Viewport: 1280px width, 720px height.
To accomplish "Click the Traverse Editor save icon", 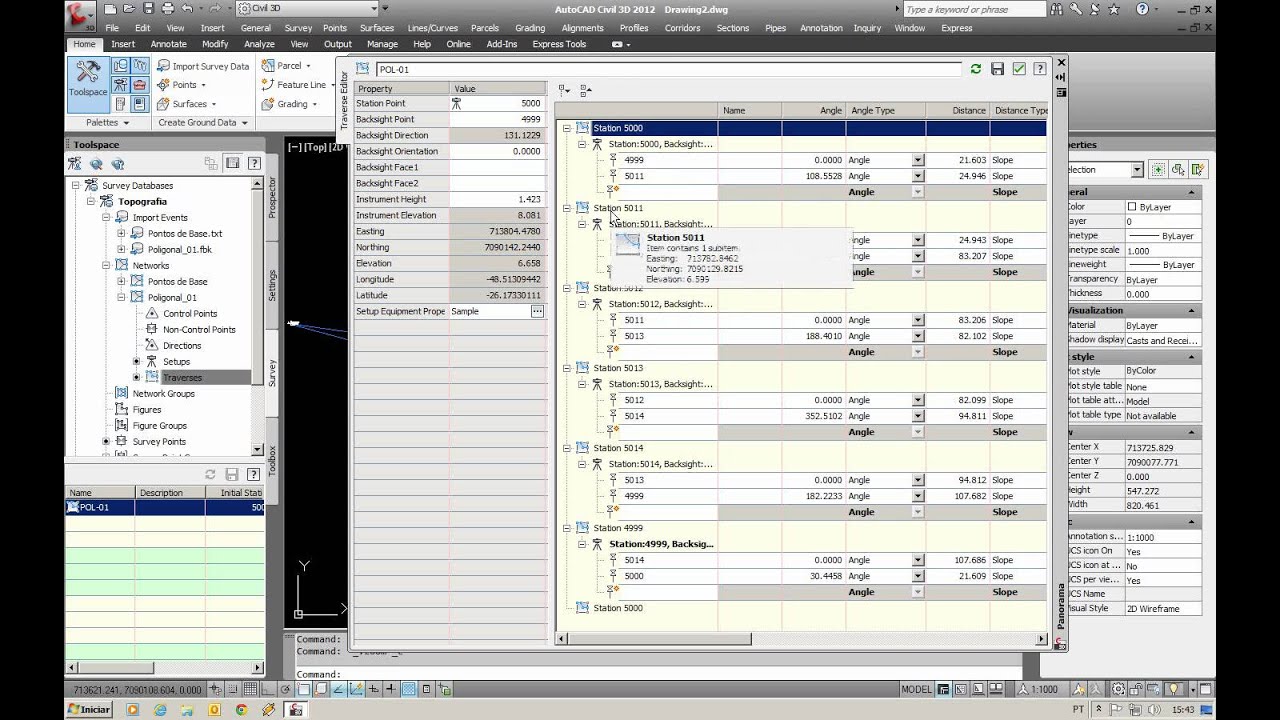I will click(997, 69).
